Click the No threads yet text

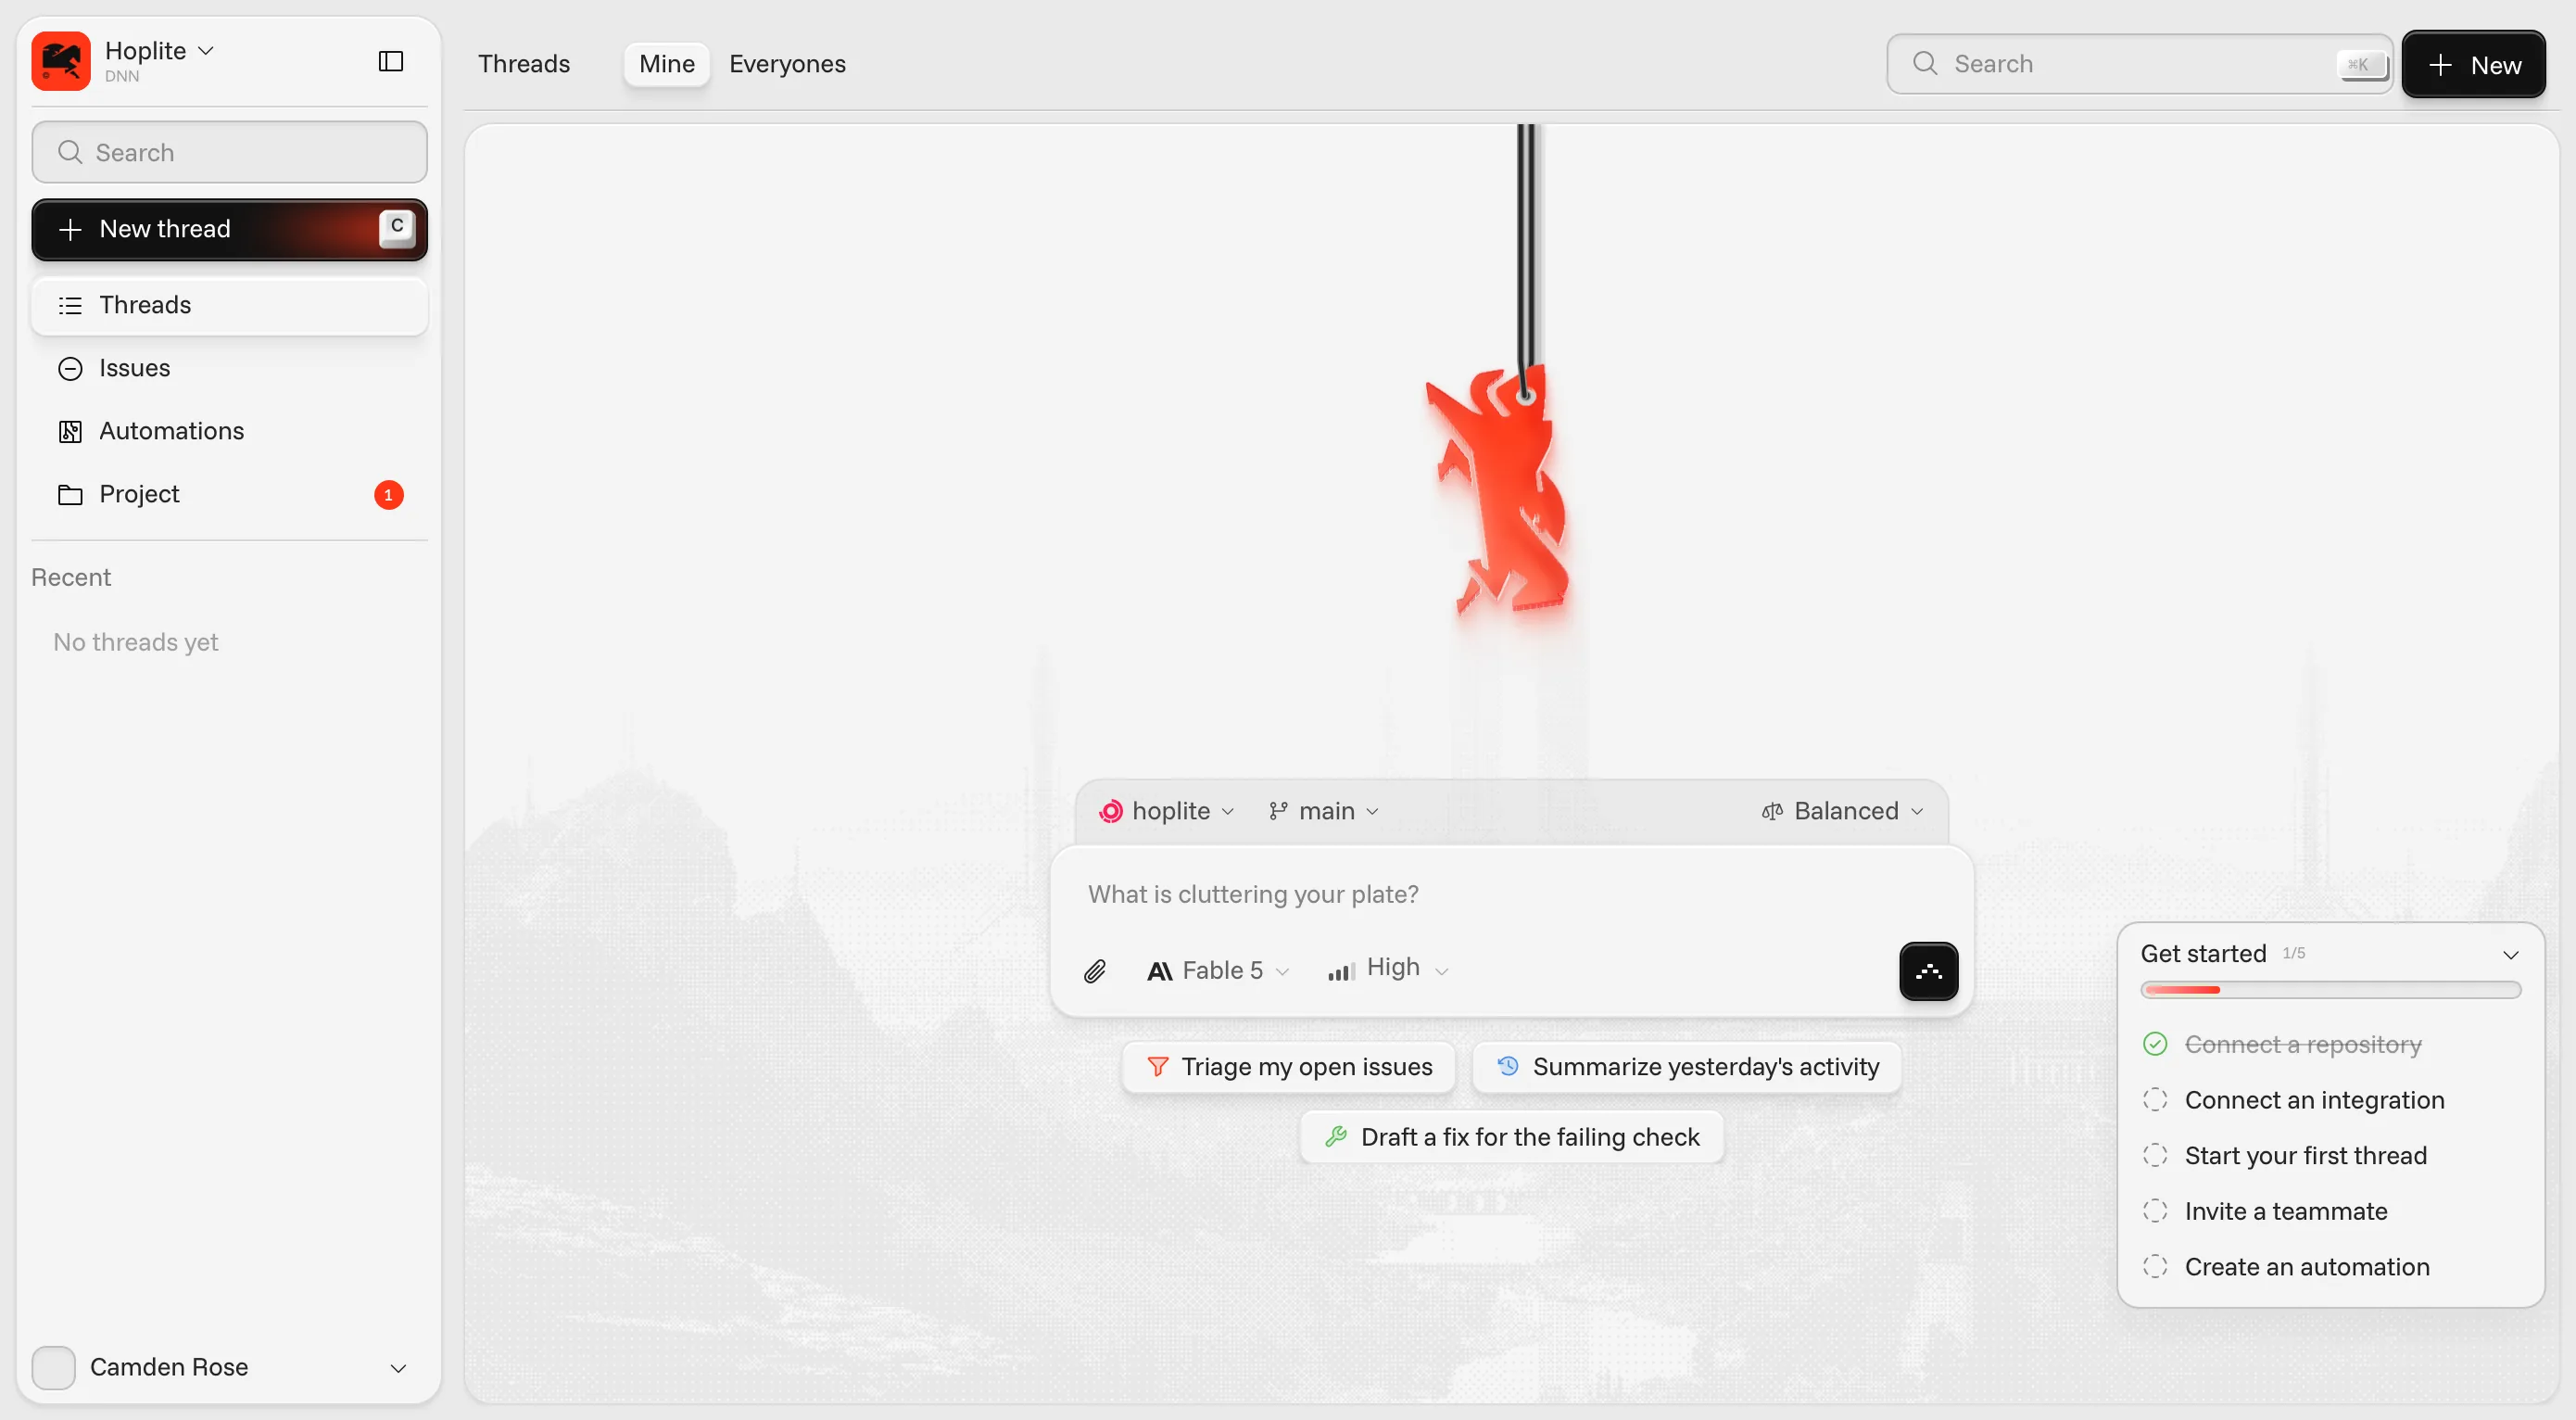pyautogui.click(x=135, y=642)
